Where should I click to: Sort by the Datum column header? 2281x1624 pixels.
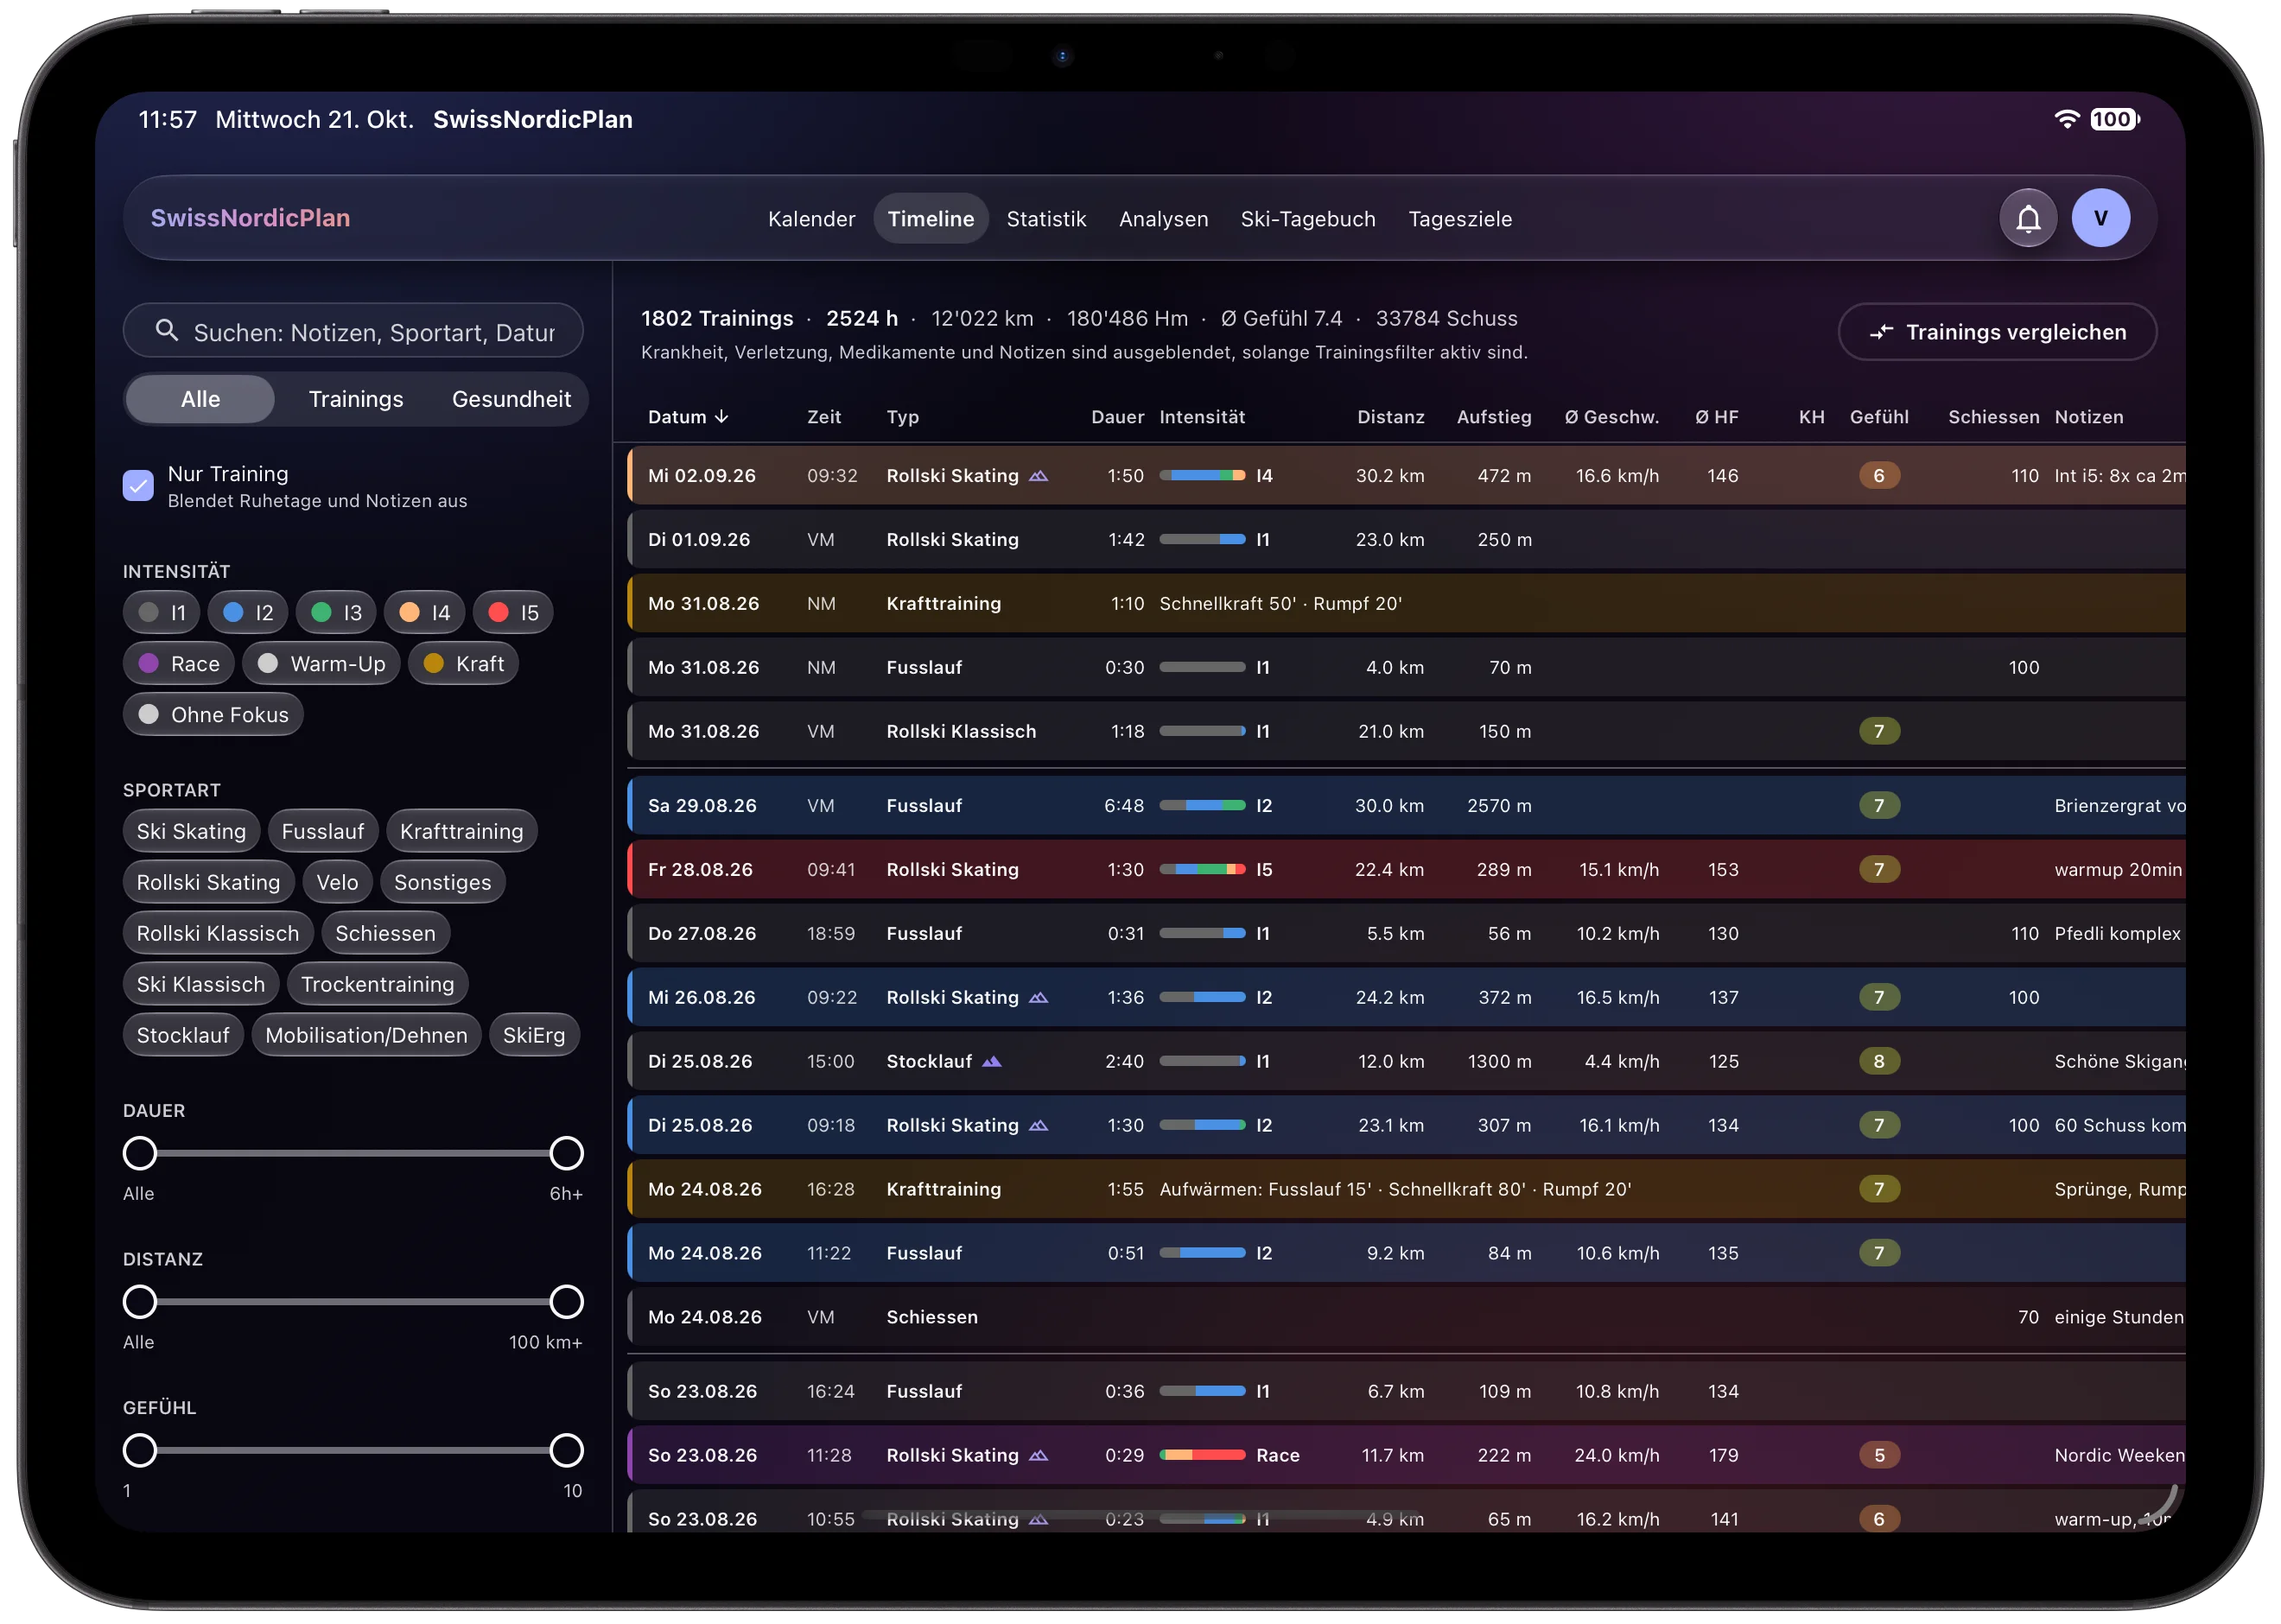pyautogui.click(x=688, y=417)
